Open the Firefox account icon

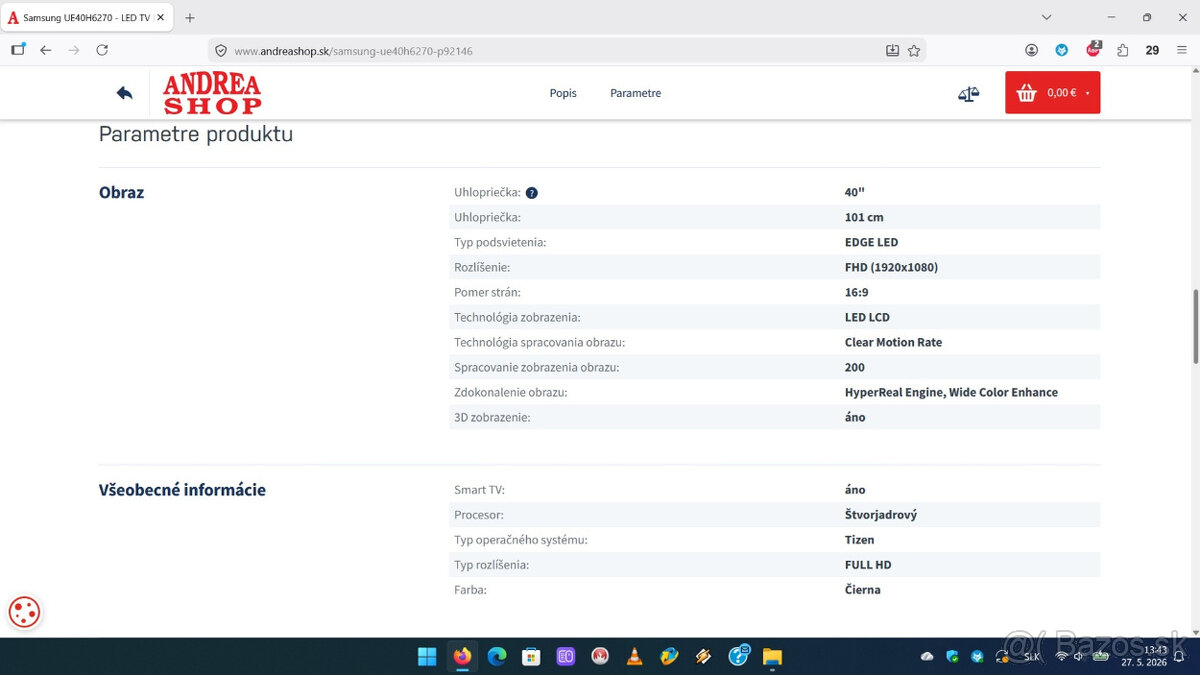1032,50
